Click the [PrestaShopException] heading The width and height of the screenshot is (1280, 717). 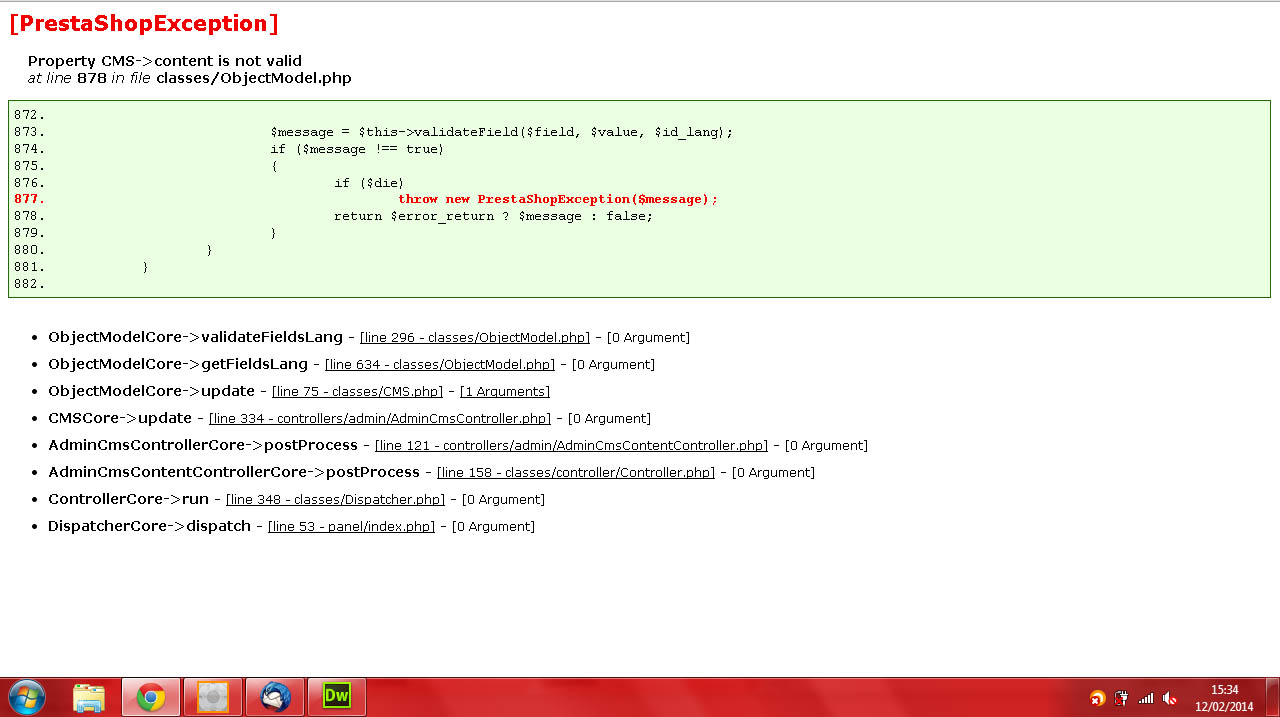(144, 24)
